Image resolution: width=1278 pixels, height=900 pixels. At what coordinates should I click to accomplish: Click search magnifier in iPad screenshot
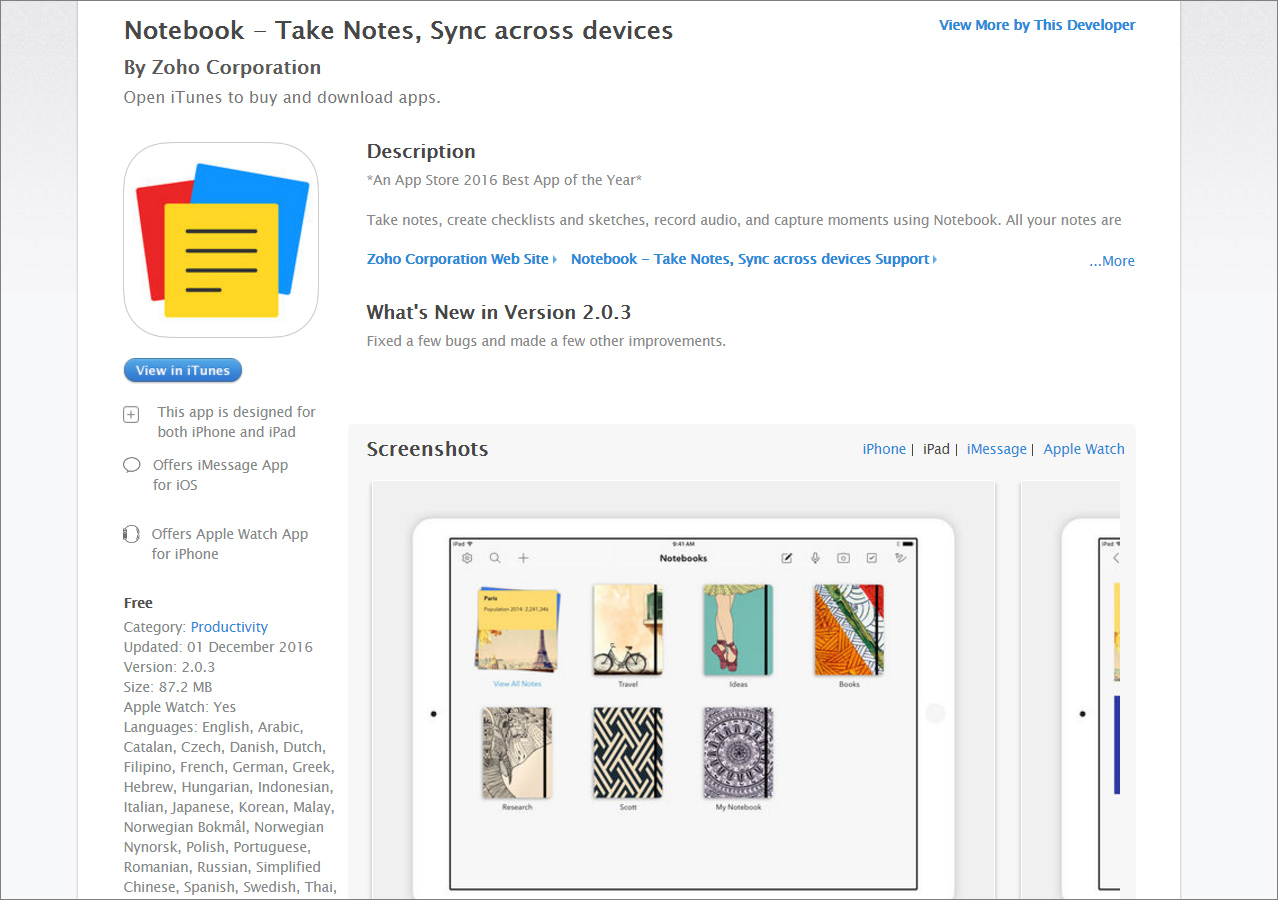(494, 558)
